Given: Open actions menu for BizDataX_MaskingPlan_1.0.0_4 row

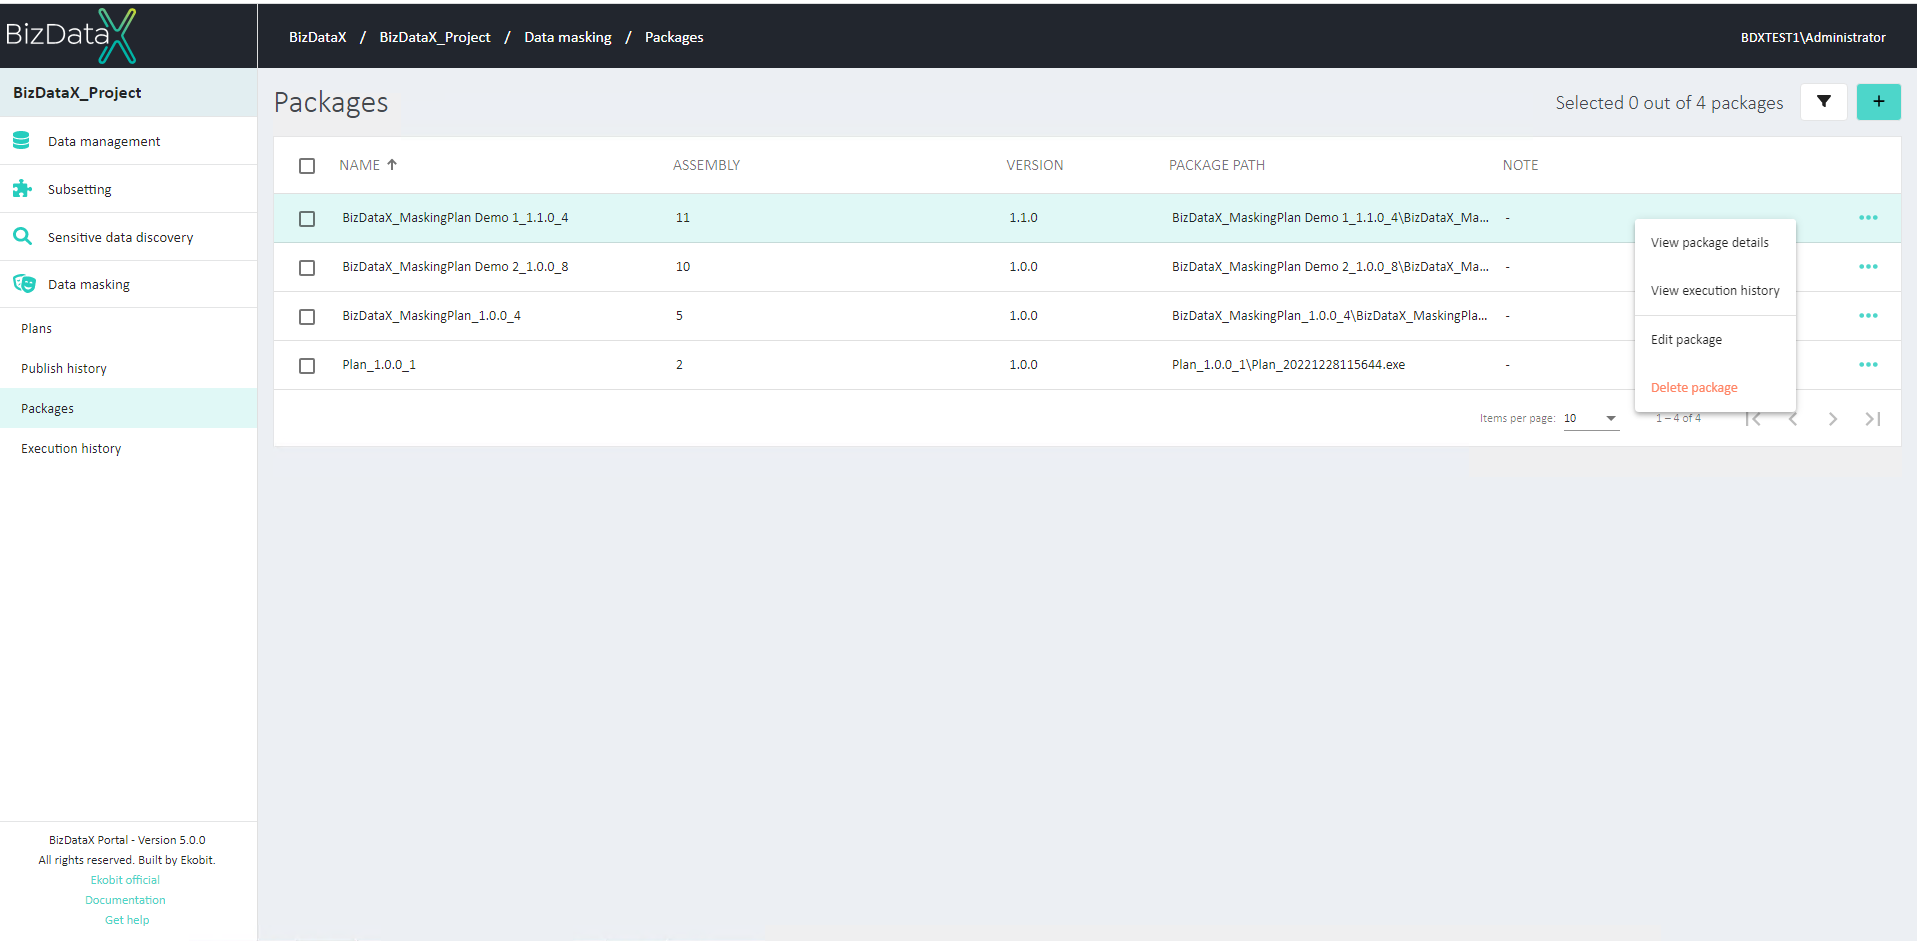Looking at the screenshot, I should [x=1868, y=316].
